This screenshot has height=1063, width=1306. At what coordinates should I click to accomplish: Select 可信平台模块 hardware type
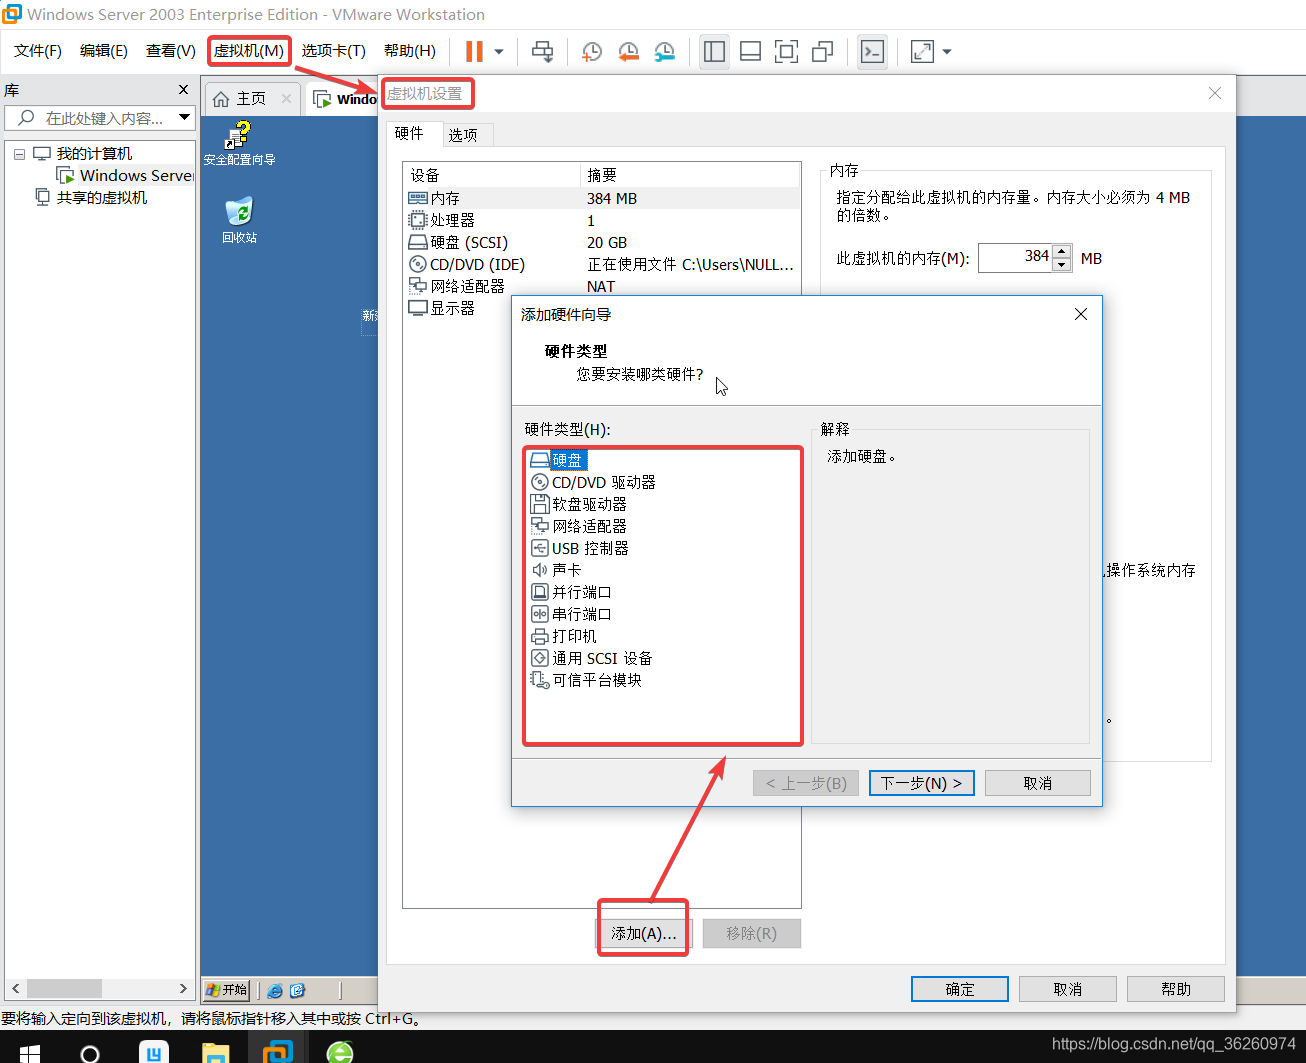pyautogui.click(x=586, y=680)
